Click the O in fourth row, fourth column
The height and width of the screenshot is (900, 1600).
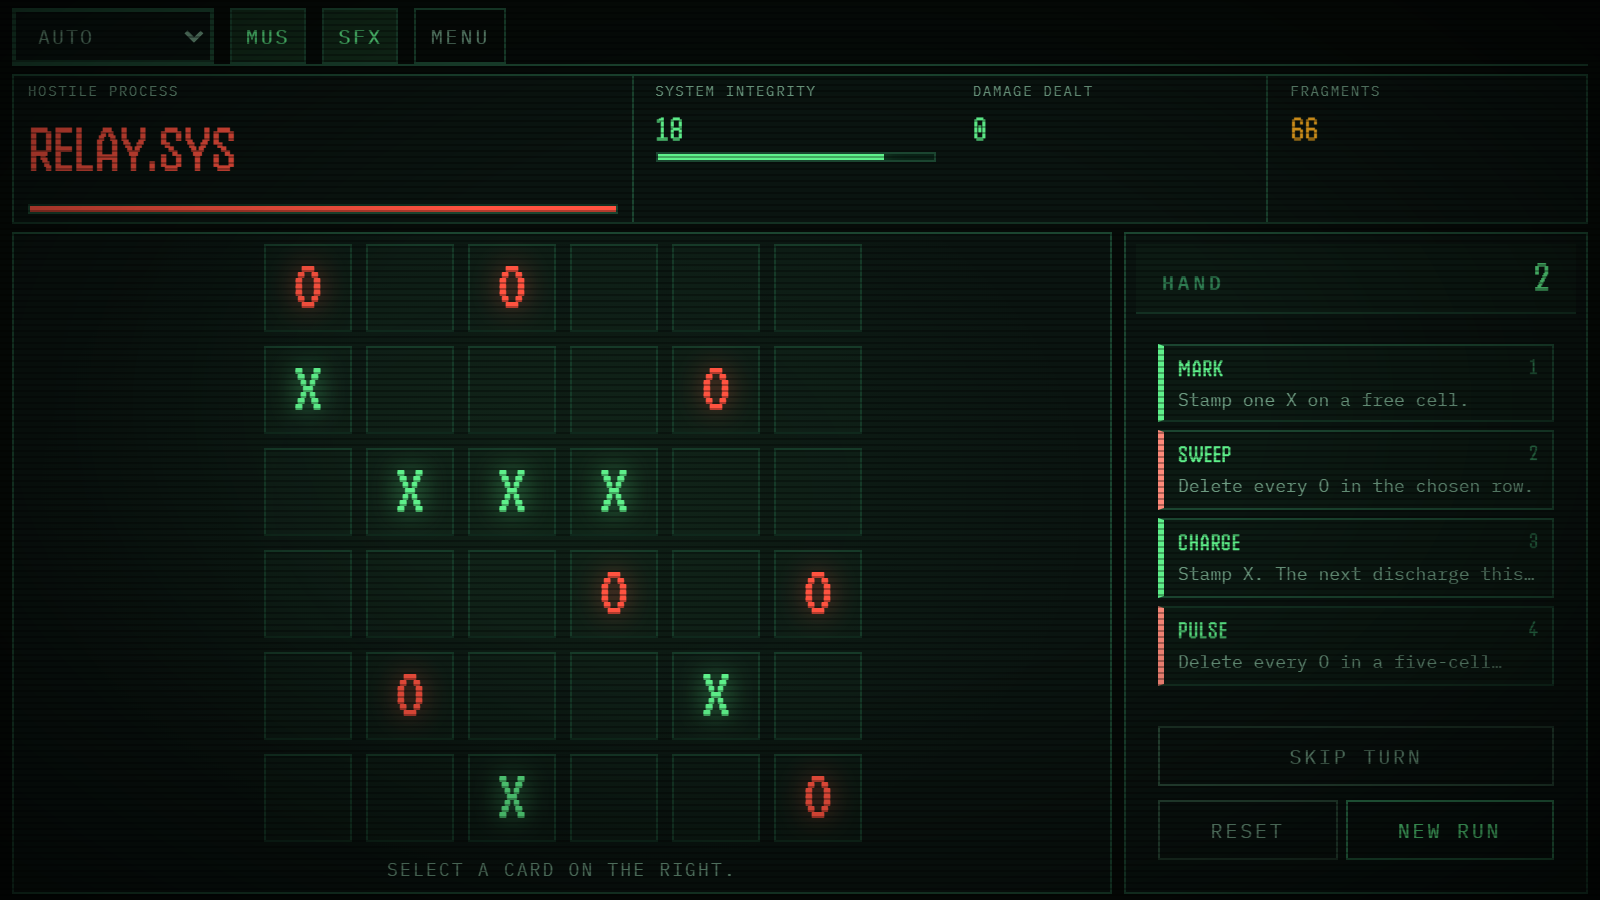tap(614, 594)
